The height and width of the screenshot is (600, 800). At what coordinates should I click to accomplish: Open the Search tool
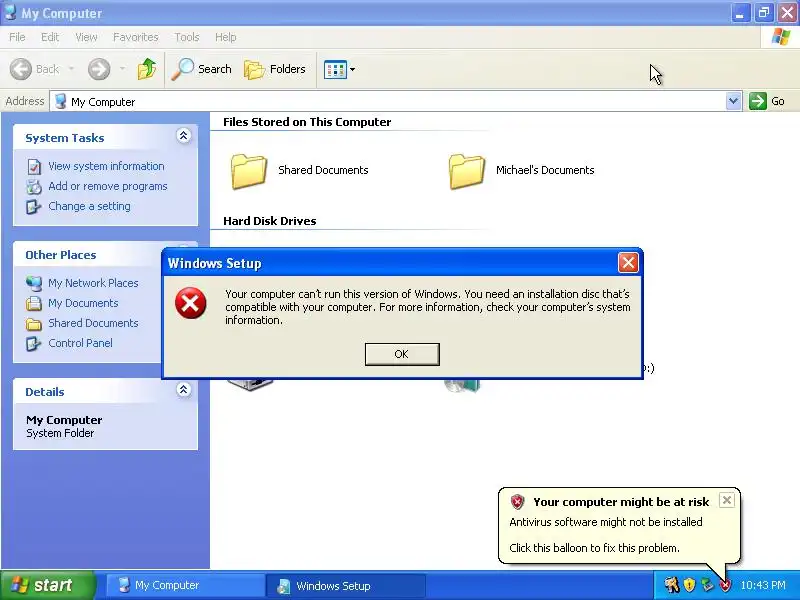pyautogui.click(x=201, y=69)
